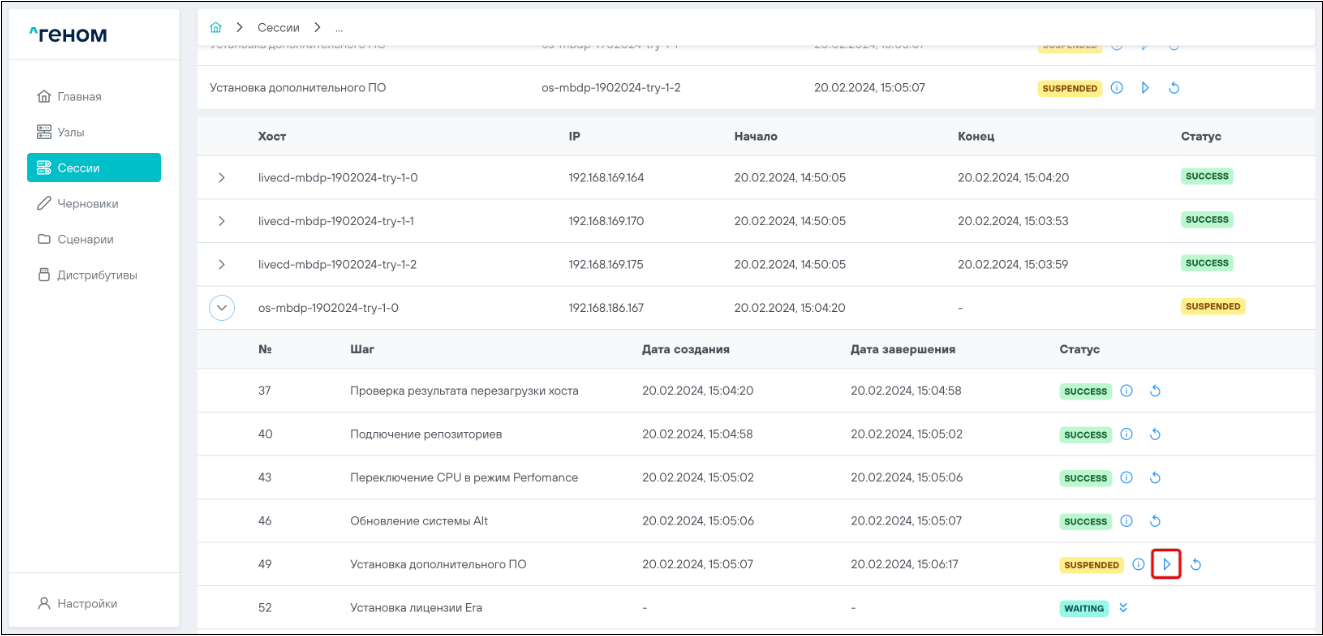The width and height of the screenshot is (1323, 636).
Task: Click the breadcrumb ellipsis item
Action: click(339, 27)
